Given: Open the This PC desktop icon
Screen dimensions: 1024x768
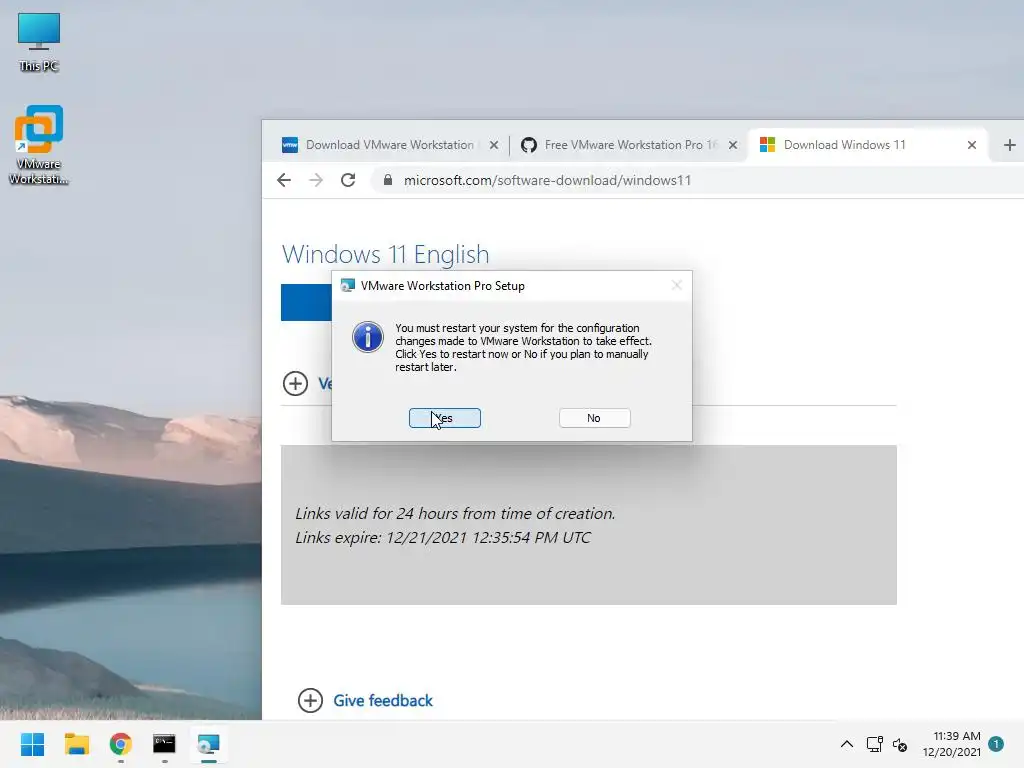Looking at the screenshot, I should pyautogui.click(x=39, y=42).
